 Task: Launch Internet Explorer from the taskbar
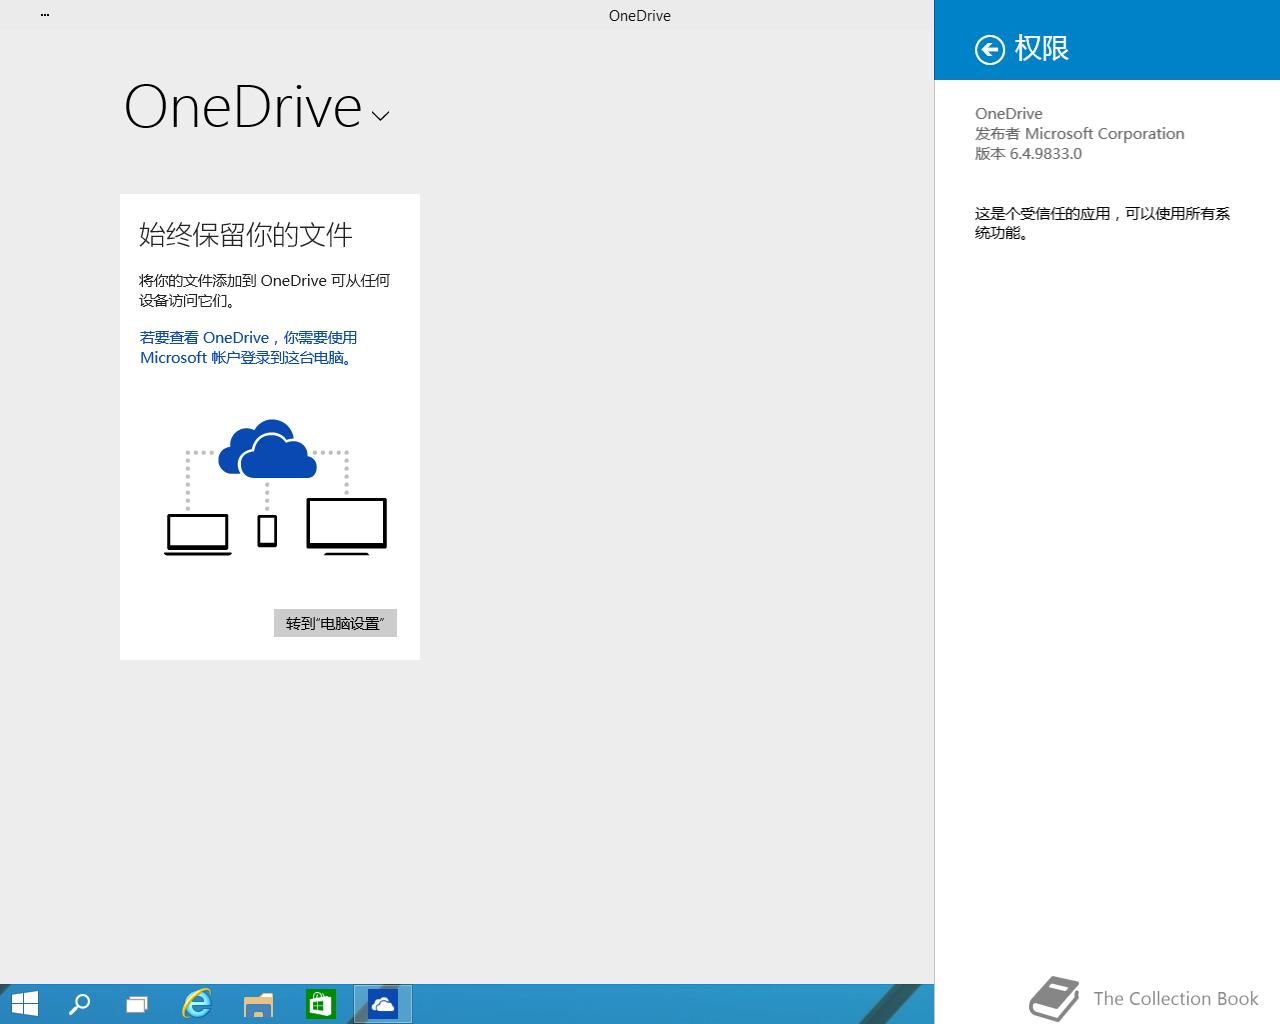197,1003
